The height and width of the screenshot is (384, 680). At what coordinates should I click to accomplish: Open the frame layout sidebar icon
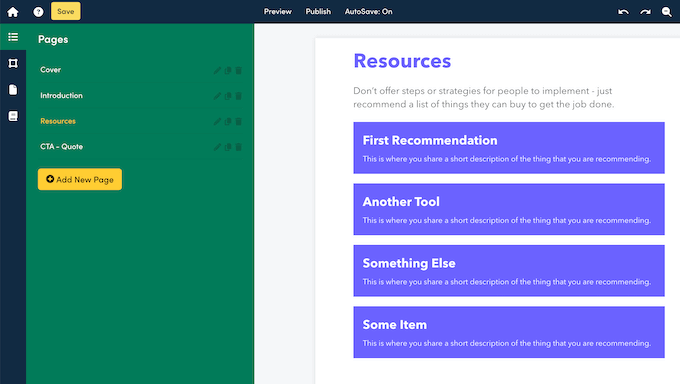[x=13, y=63]
